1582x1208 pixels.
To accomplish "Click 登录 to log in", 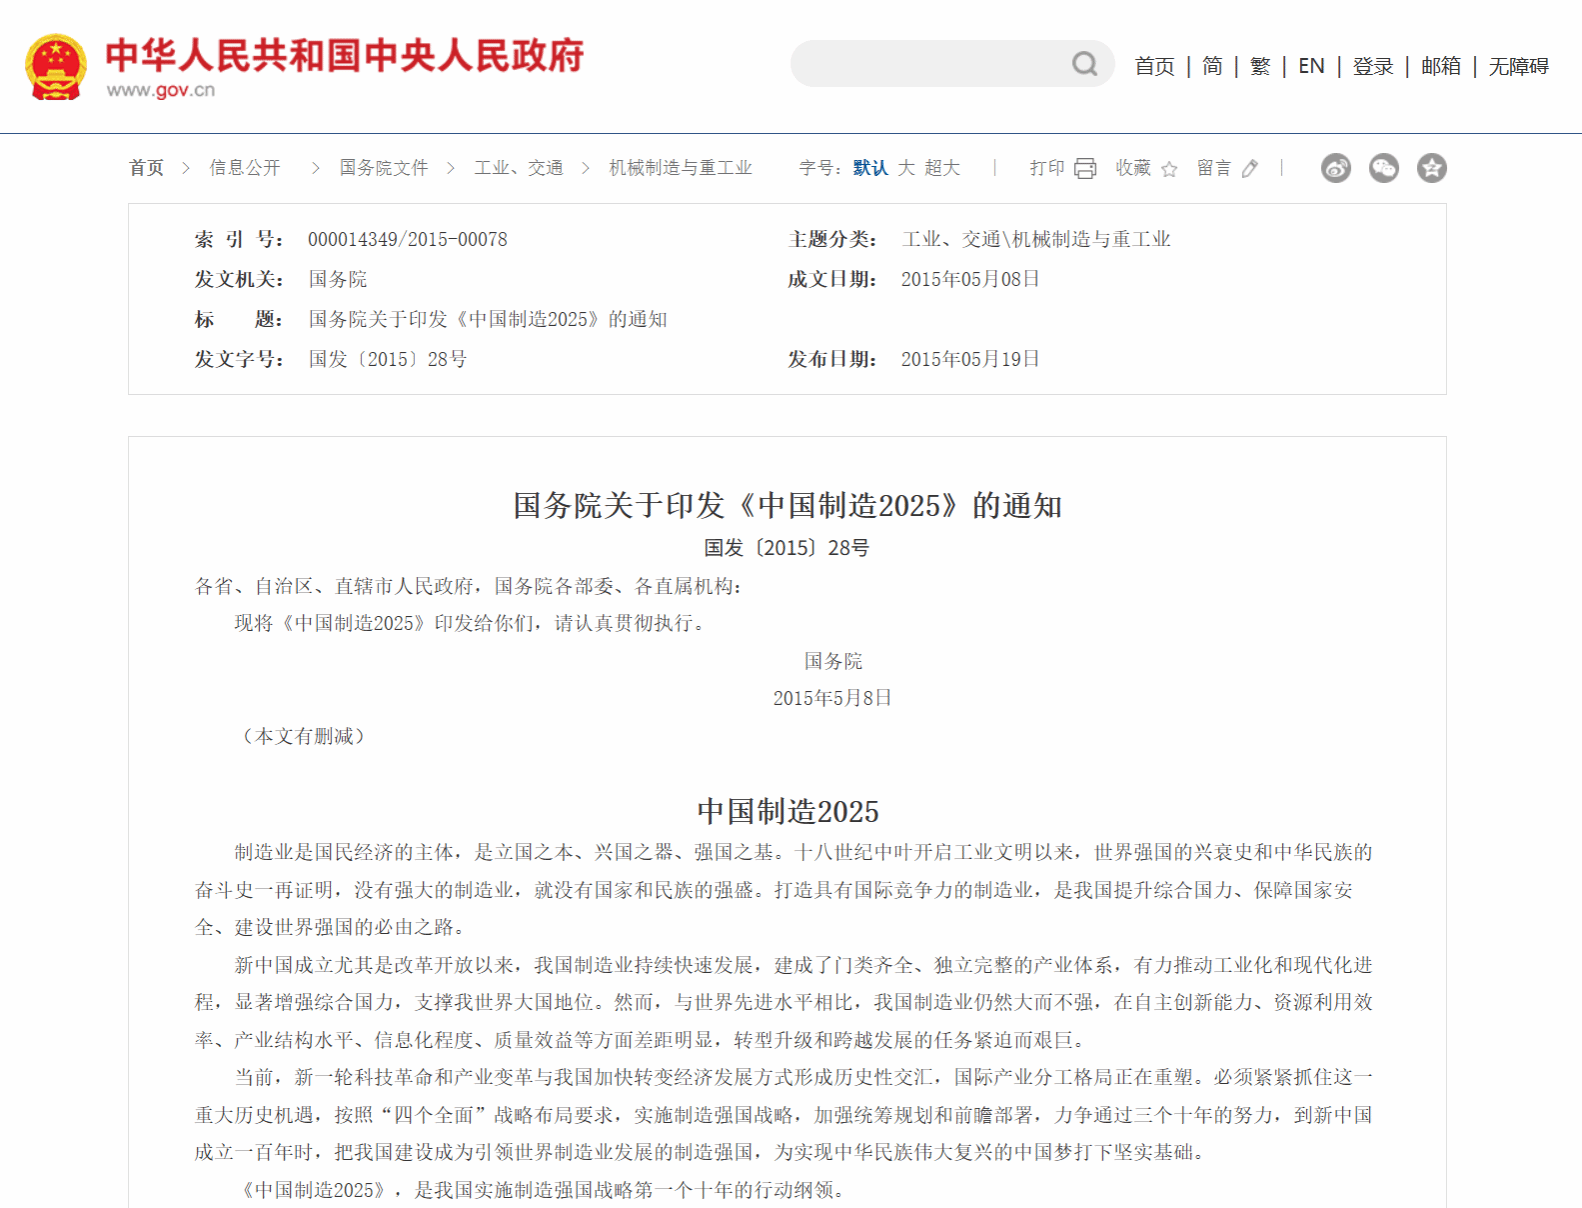I will click(x=1373, y=66).
